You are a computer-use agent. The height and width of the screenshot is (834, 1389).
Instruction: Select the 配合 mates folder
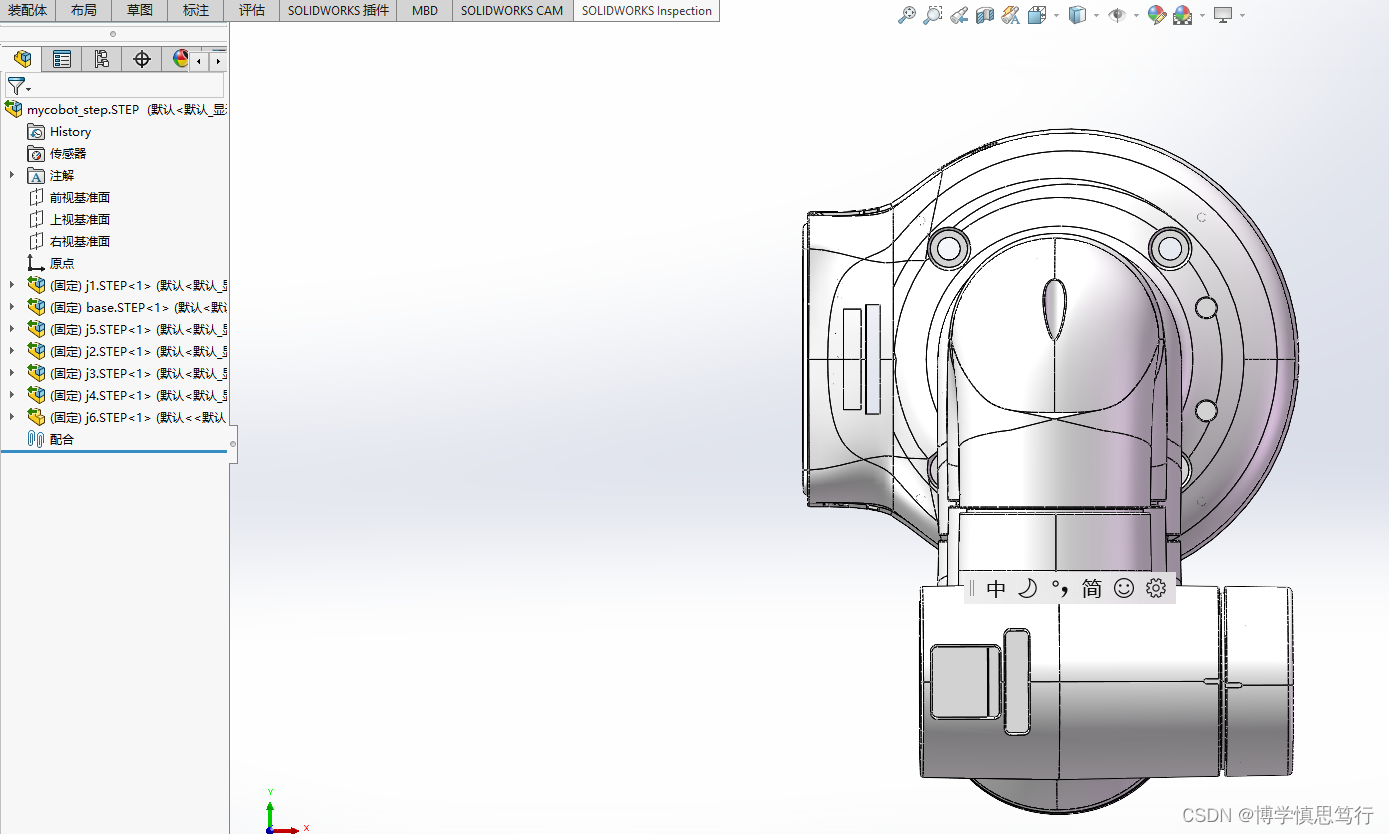(52, 439)
